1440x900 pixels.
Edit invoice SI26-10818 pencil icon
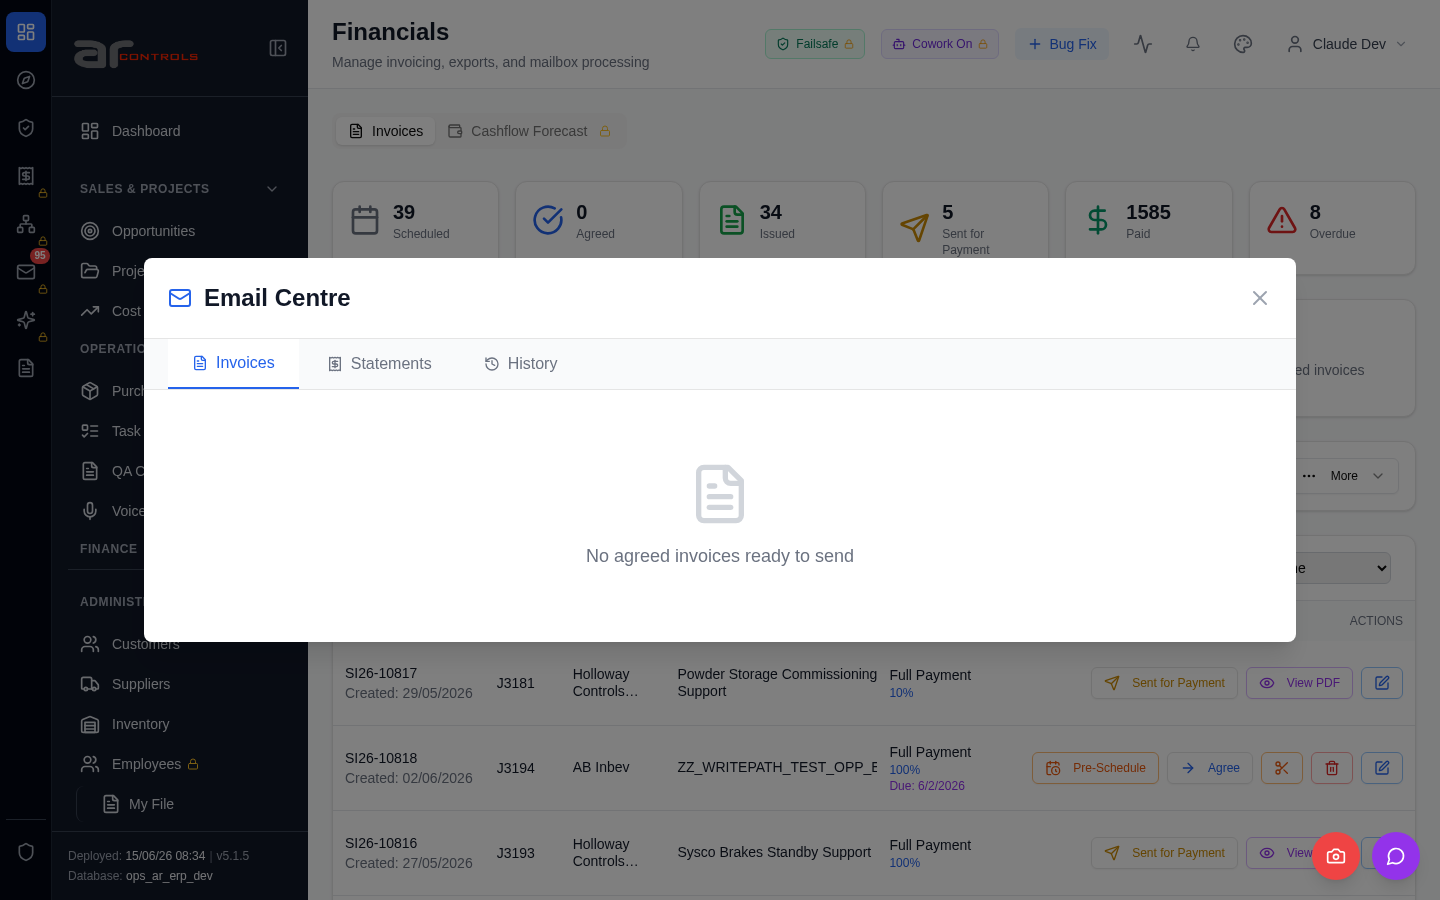tap(1382, 768)
